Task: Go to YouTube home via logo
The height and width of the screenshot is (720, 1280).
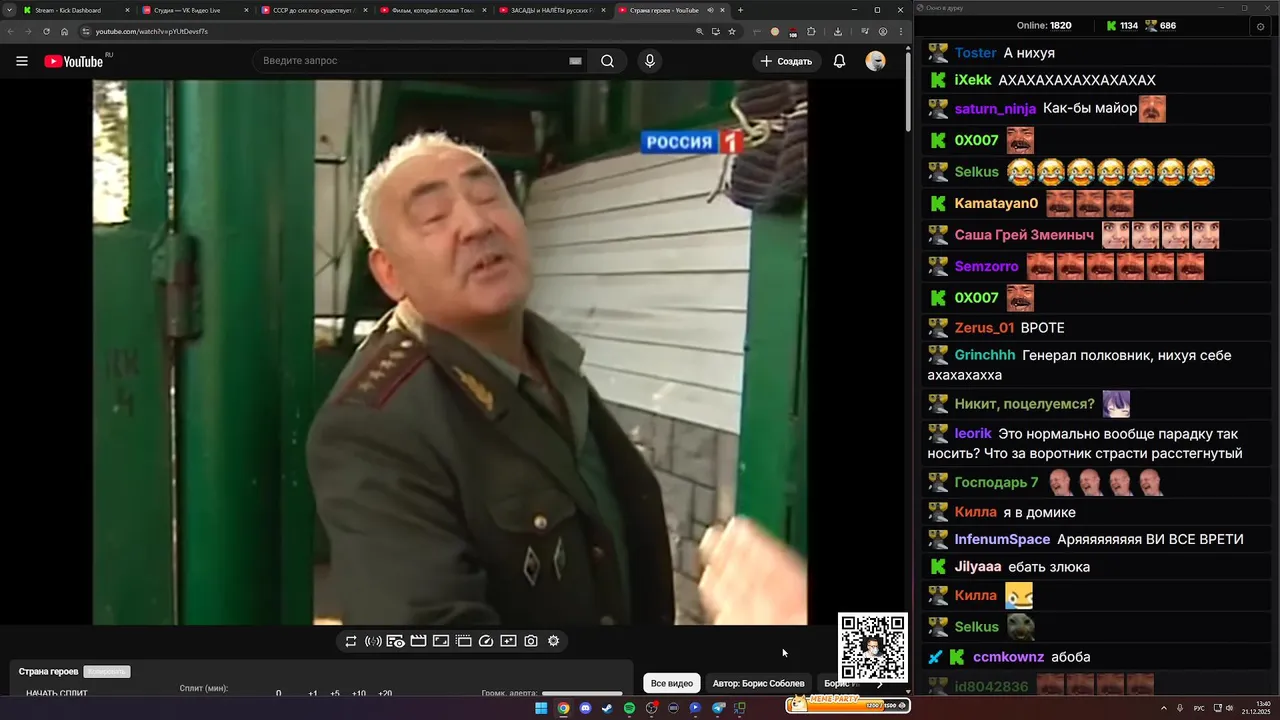Action: 73,61
